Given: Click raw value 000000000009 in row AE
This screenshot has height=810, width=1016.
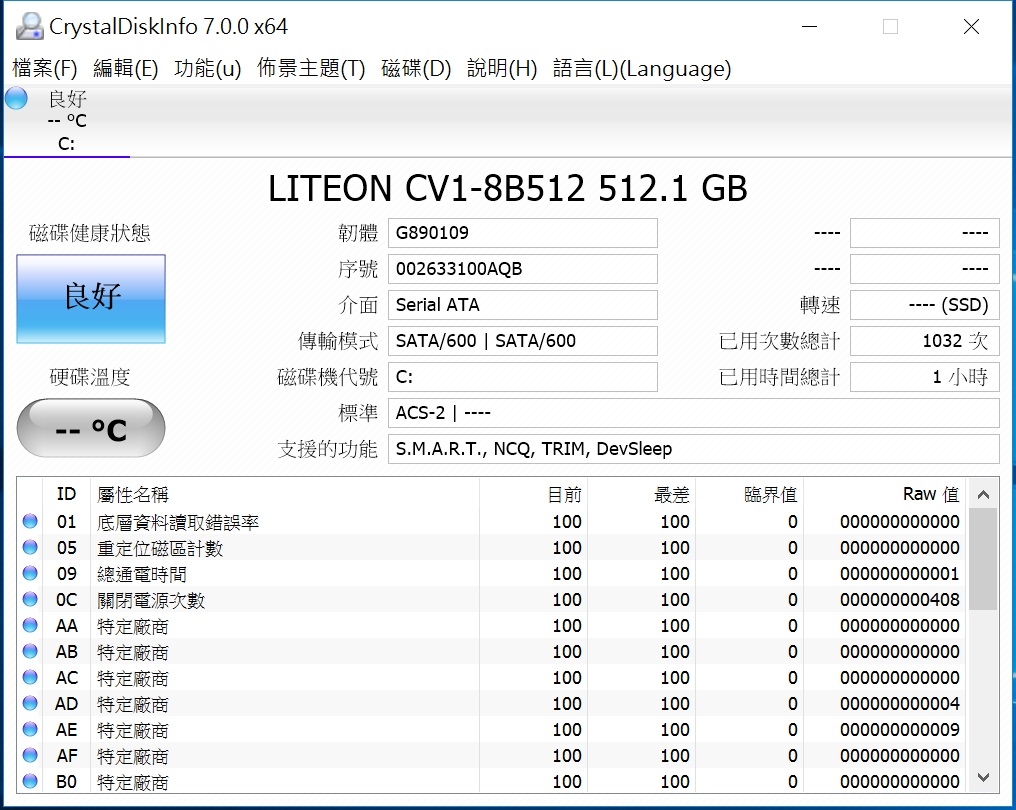Looking at the screenshot, I should [899, 730].
